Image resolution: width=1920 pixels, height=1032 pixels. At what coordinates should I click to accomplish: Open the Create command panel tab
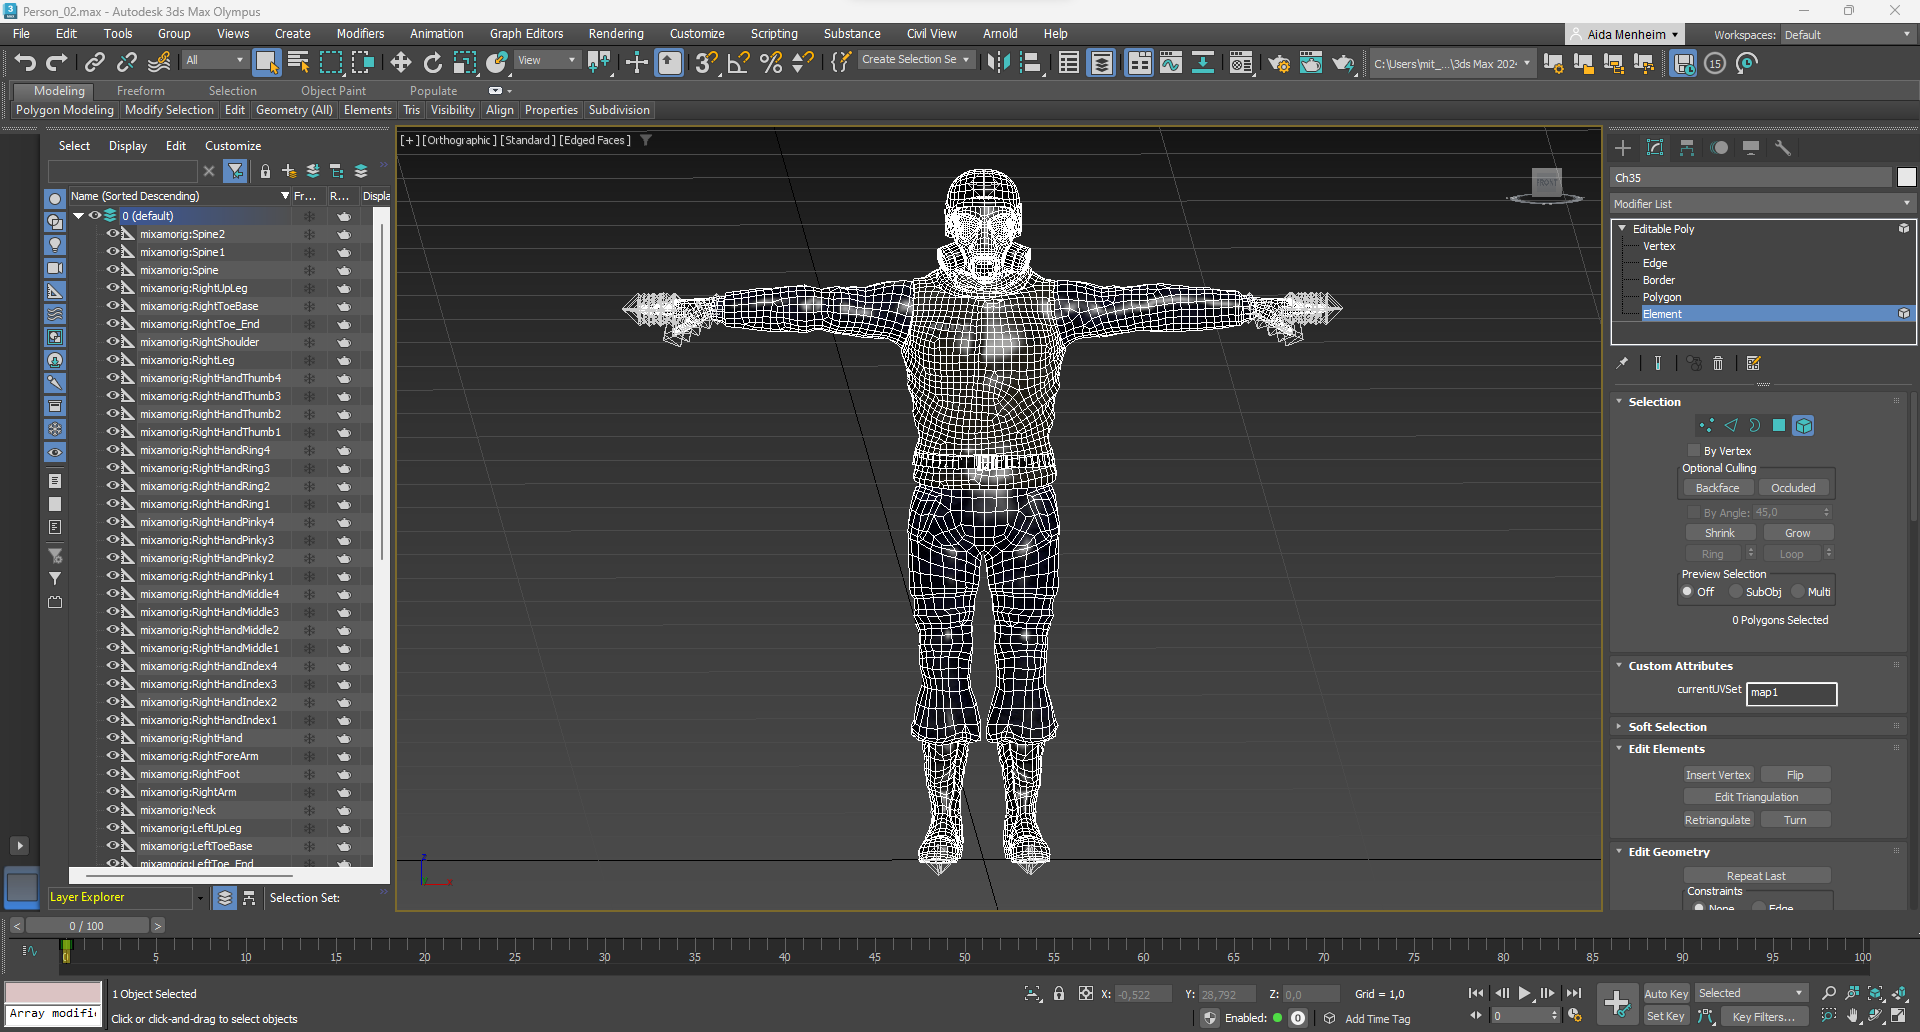click(1623, 148)
